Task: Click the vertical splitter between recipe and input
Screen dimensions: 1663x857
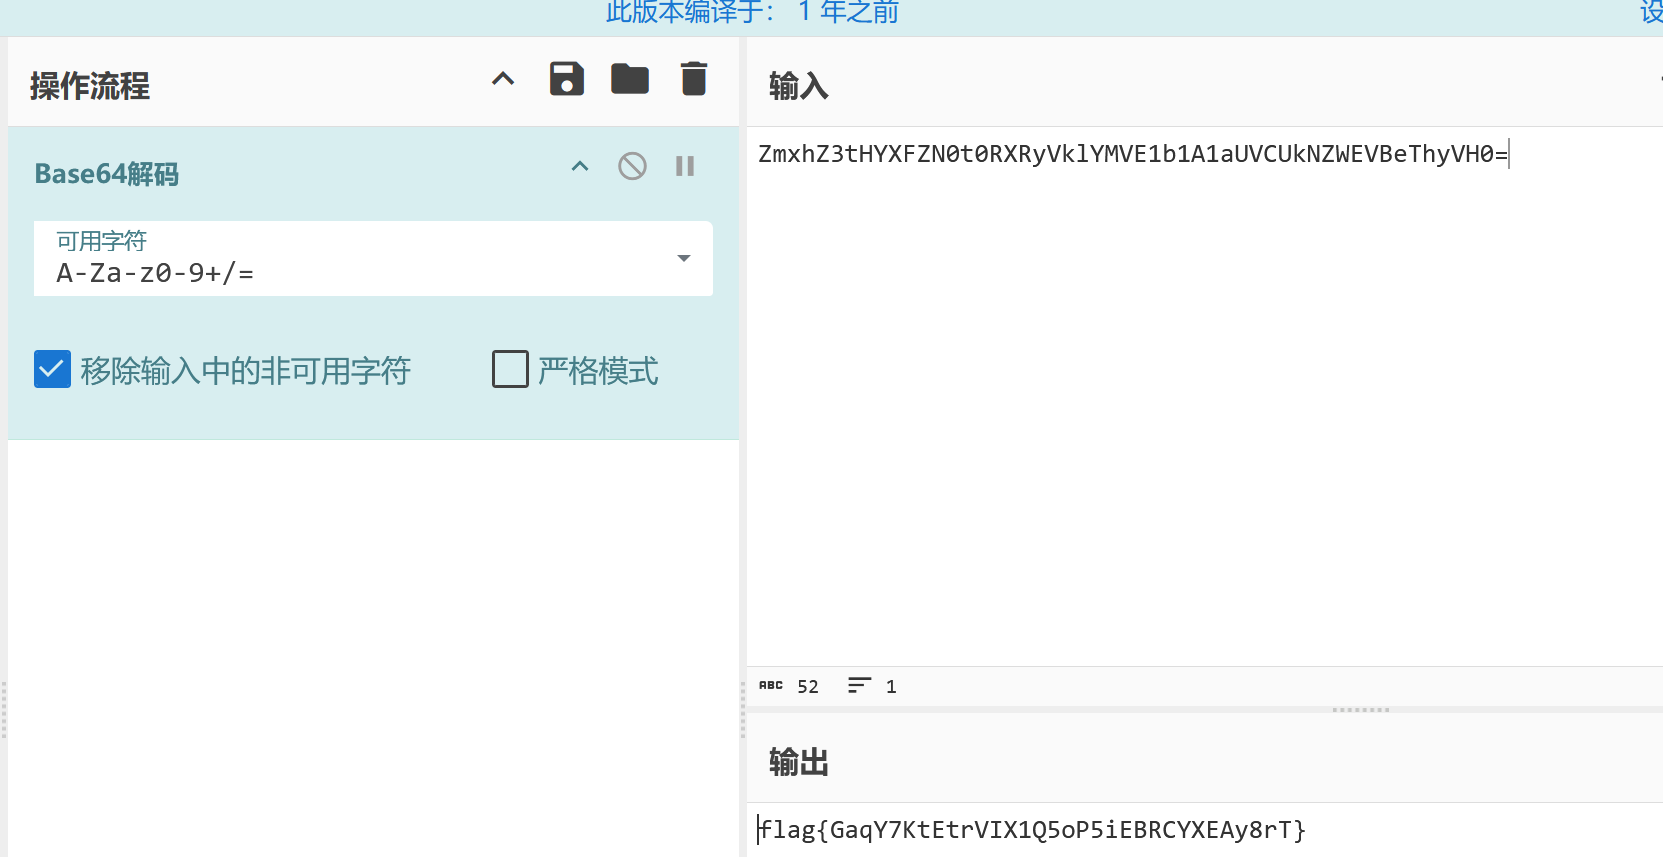Action: coord(743,710)
